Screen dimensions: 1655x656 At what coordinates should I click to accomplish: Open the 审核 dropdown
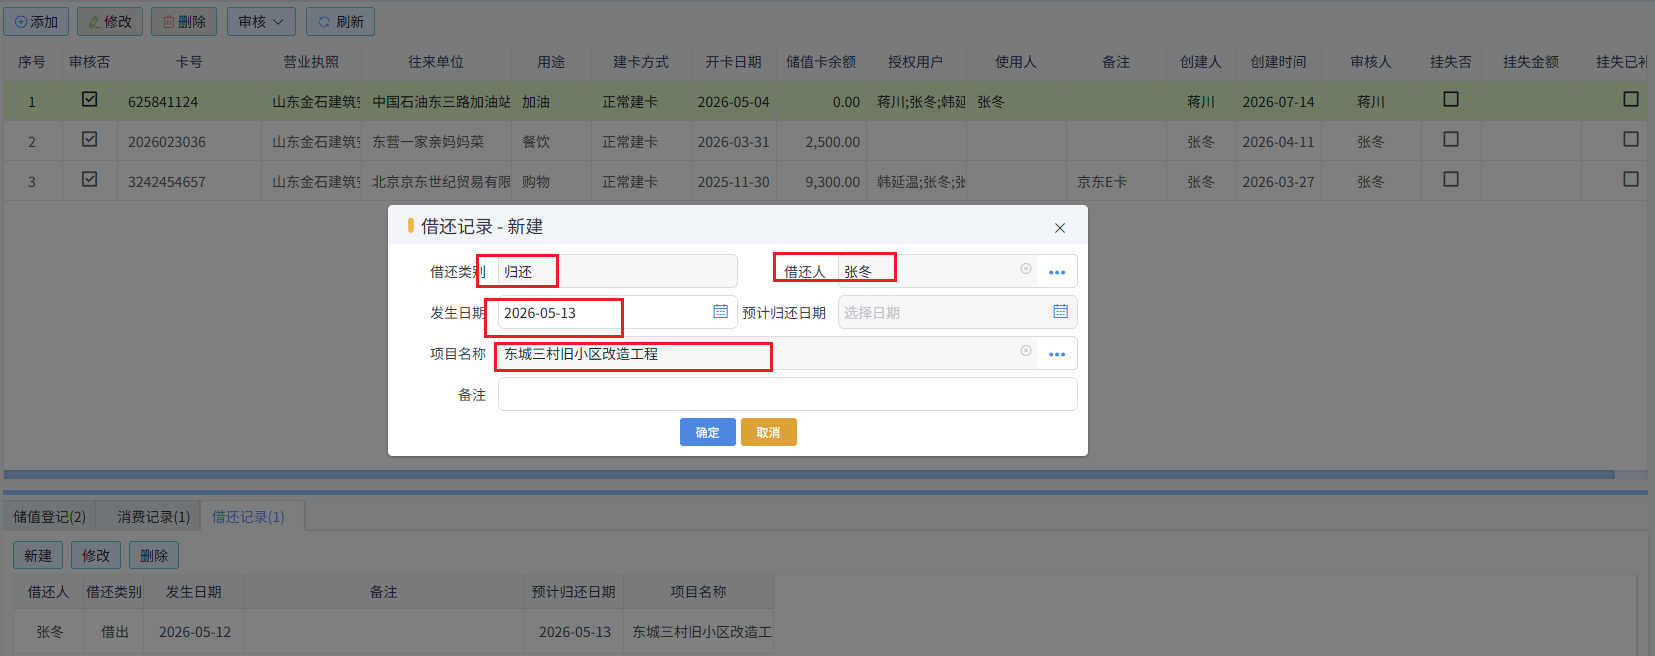point(261,21)
